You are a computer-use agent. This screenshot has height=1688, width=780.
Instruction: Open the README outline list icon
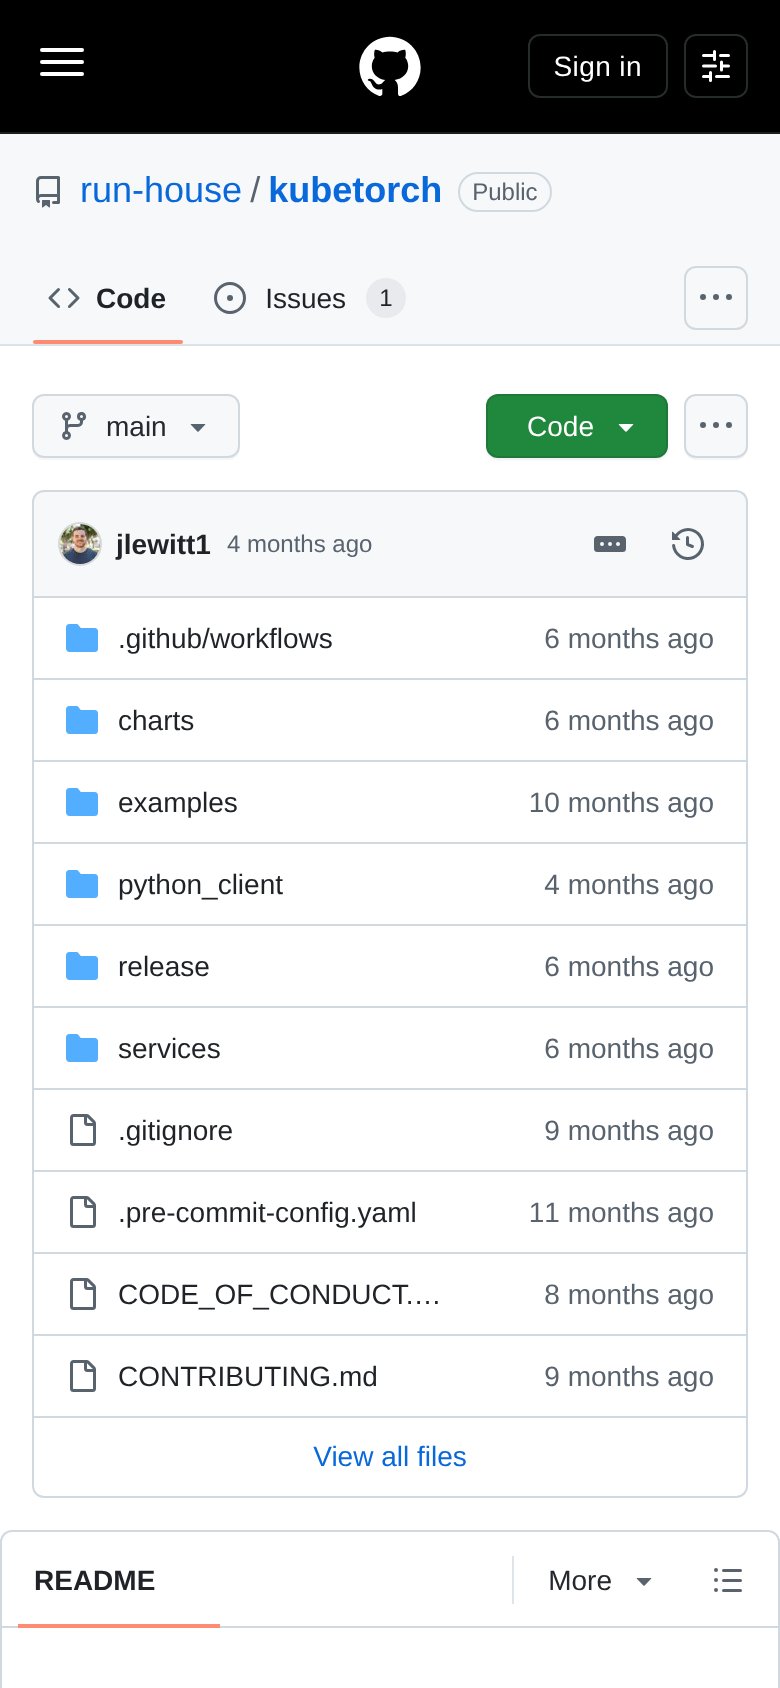pos(728,1580)
